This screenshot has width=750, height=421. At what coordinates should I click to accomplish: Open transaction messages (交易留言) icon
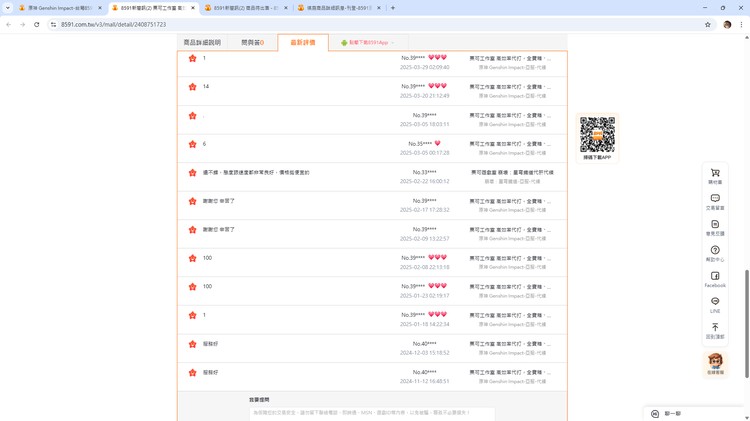tap(715, 201)
